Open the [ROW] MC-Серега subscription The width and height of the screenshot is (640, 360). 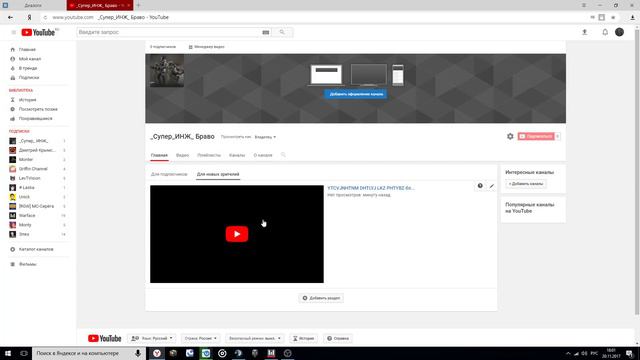36,206
